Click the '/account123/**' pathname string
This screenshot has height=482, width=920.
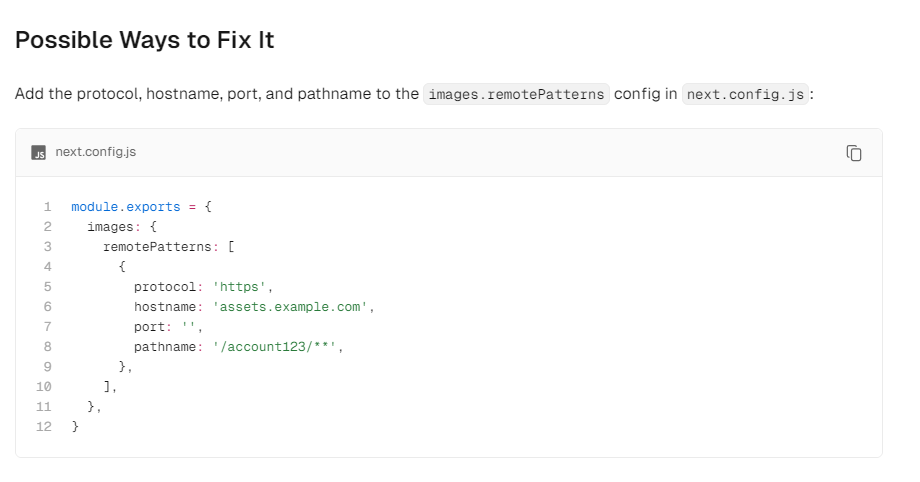point(275,346)
